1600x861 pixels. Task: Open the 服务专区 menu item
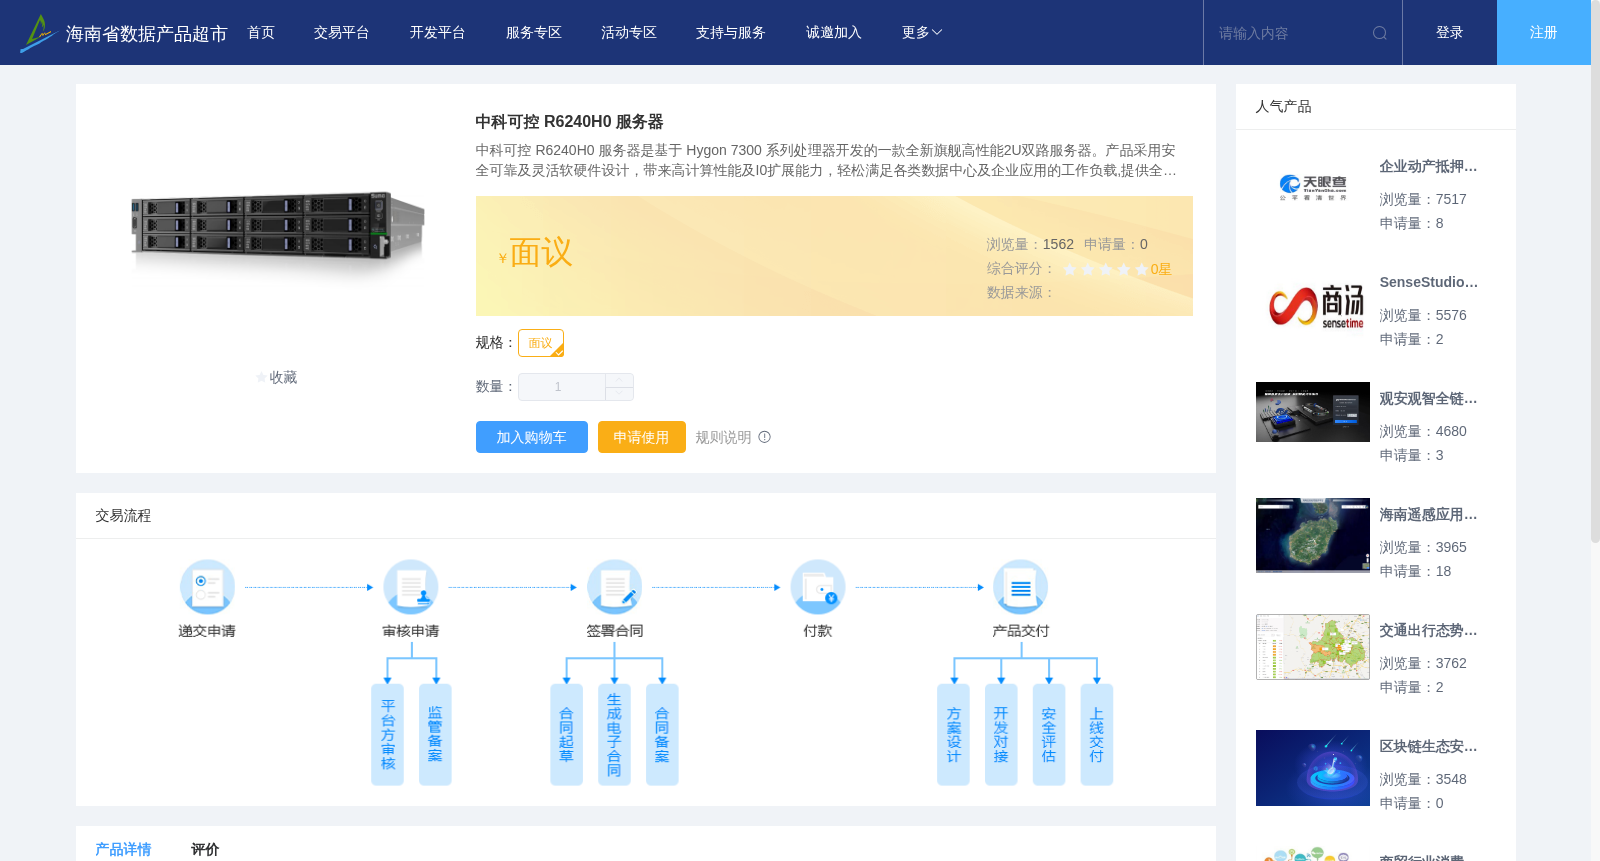click(x=534, y=33)
